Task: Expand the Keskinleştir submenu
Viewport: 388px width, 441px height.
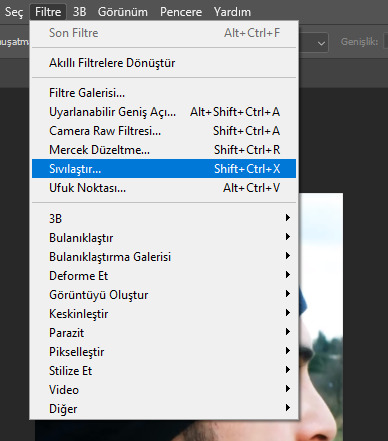Action: coord(164,314)
